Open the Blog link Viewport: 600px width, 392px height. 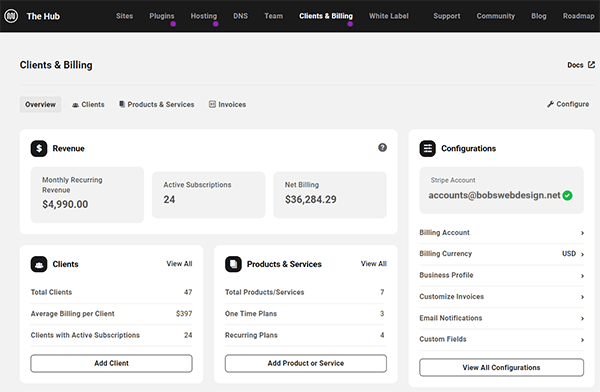click(x=539, y=16)
